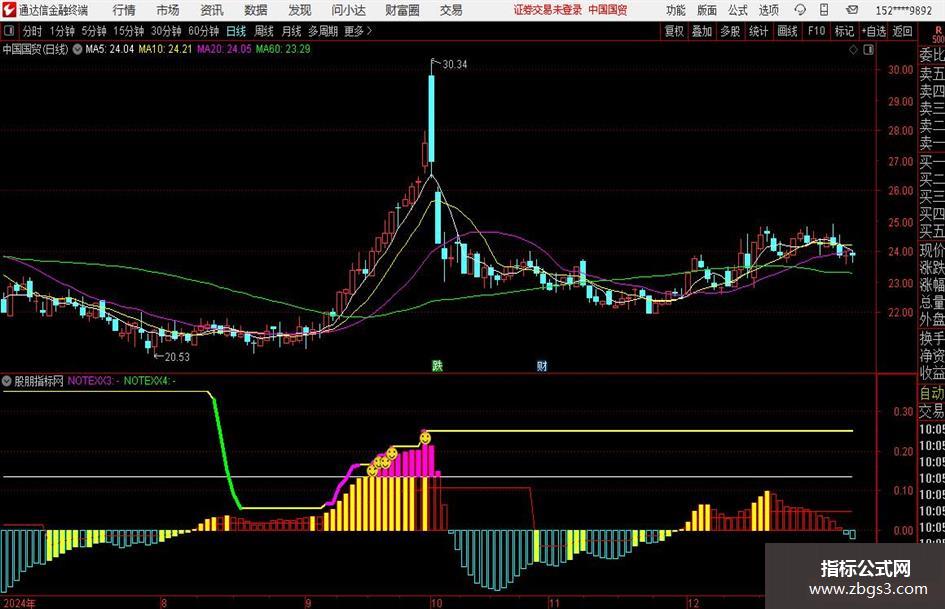
Task: Click the topmost smiley signal icon
Action: point(425,438)
